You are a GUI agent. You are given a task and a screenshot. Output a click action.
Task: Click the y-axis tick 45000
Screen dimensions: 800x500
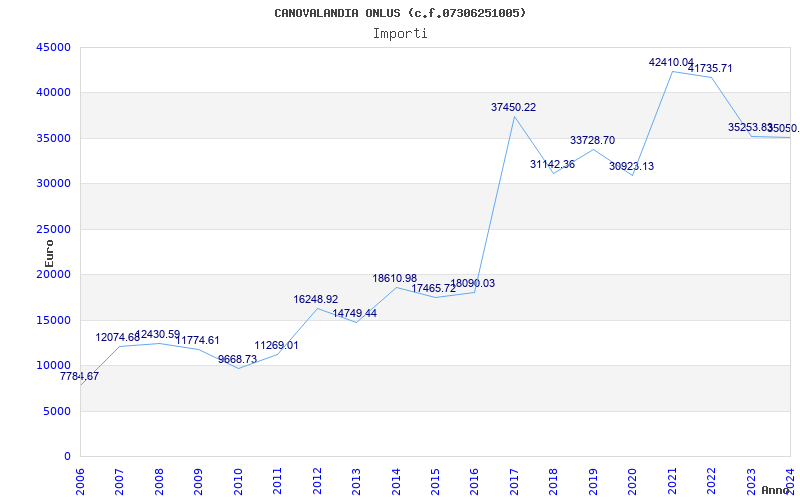[54, 47]
